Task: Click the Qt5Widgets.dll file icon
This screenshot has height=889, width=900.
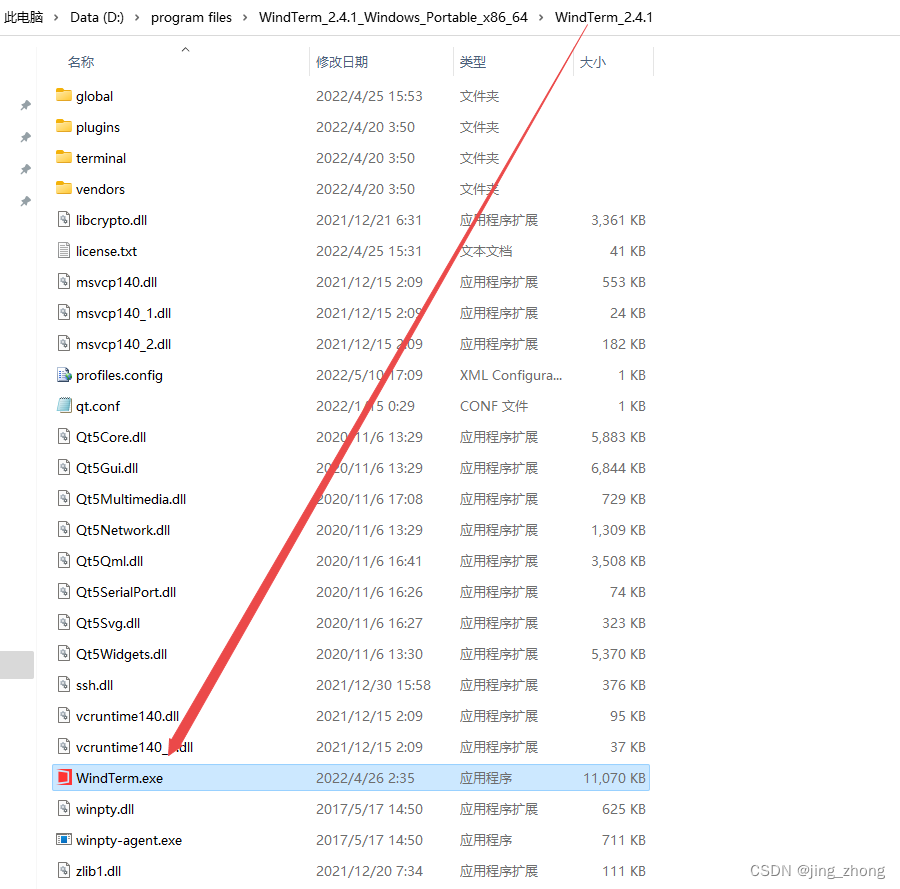Action: pyautogui.click(x=64, y=653)
